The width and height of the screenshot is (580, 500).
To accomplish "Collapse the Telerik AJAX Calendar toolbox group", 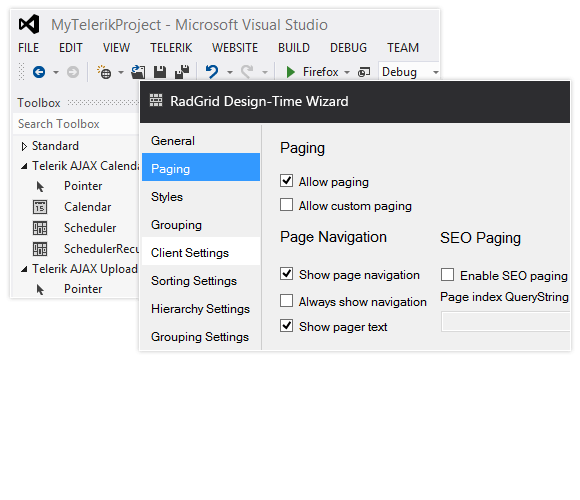I will 24,166.
